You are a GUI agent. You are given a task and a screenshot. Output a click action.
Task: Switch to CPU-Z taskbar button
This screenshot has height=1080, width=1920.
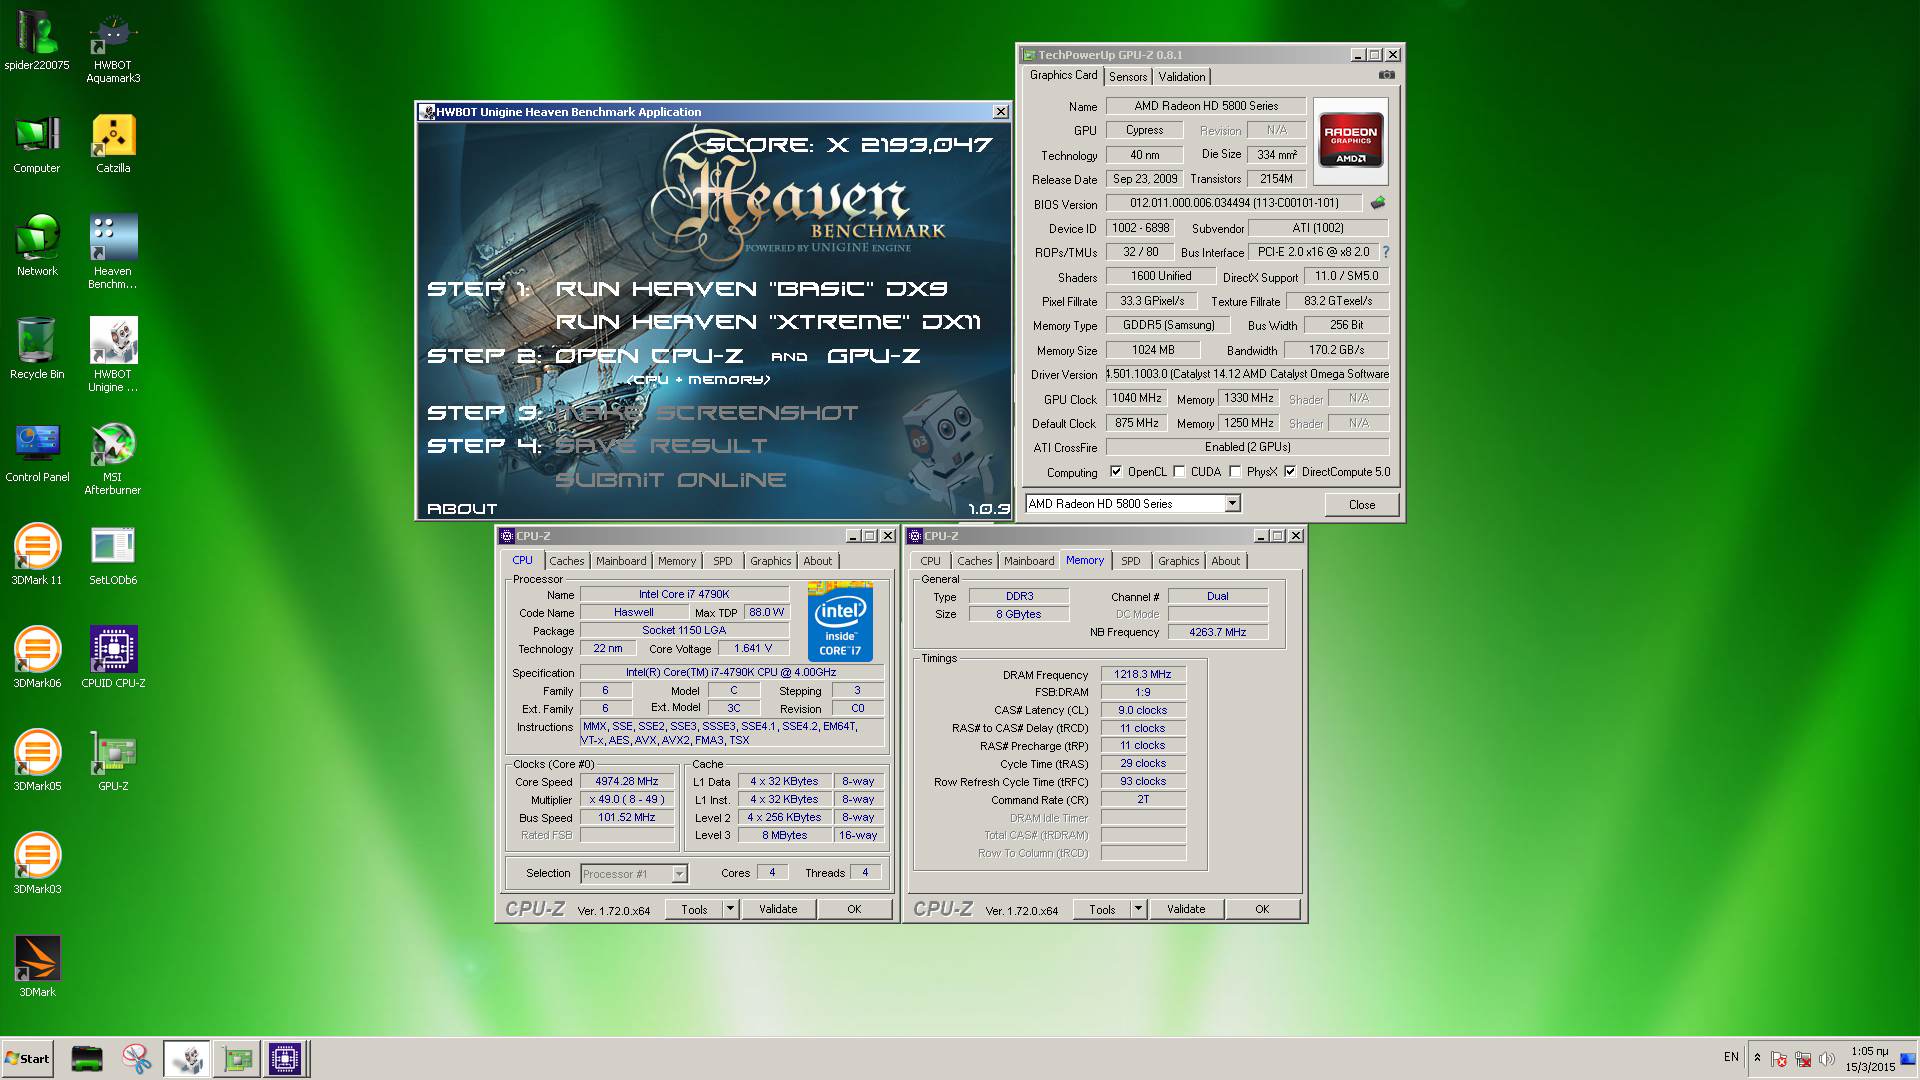(284, 1058)
